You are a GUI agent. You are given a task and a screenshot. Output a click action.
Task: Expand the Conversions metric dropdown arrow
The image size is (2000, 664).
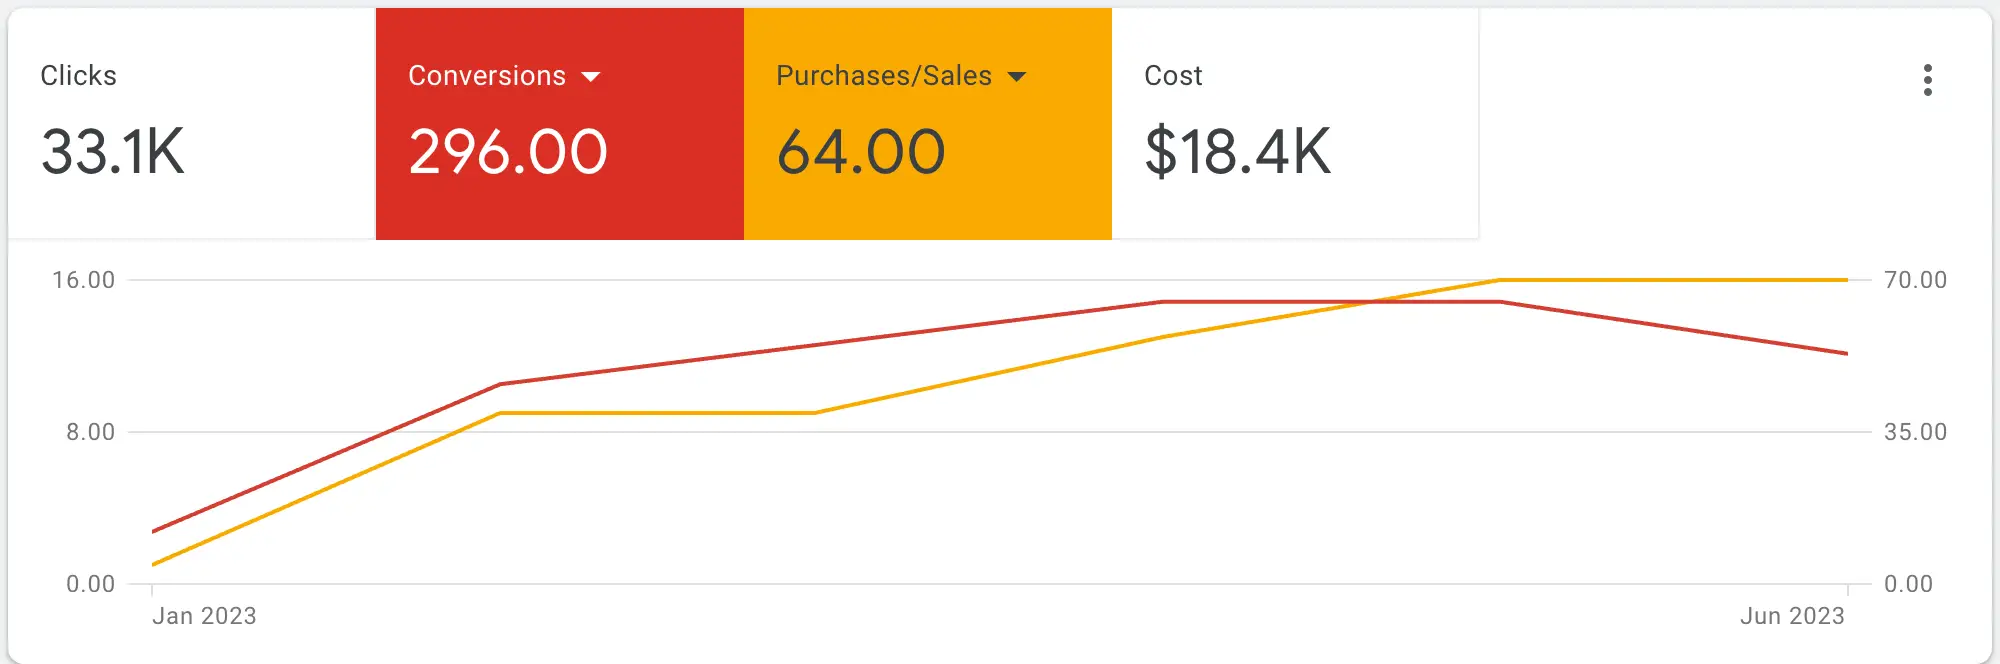click(591, 77)
